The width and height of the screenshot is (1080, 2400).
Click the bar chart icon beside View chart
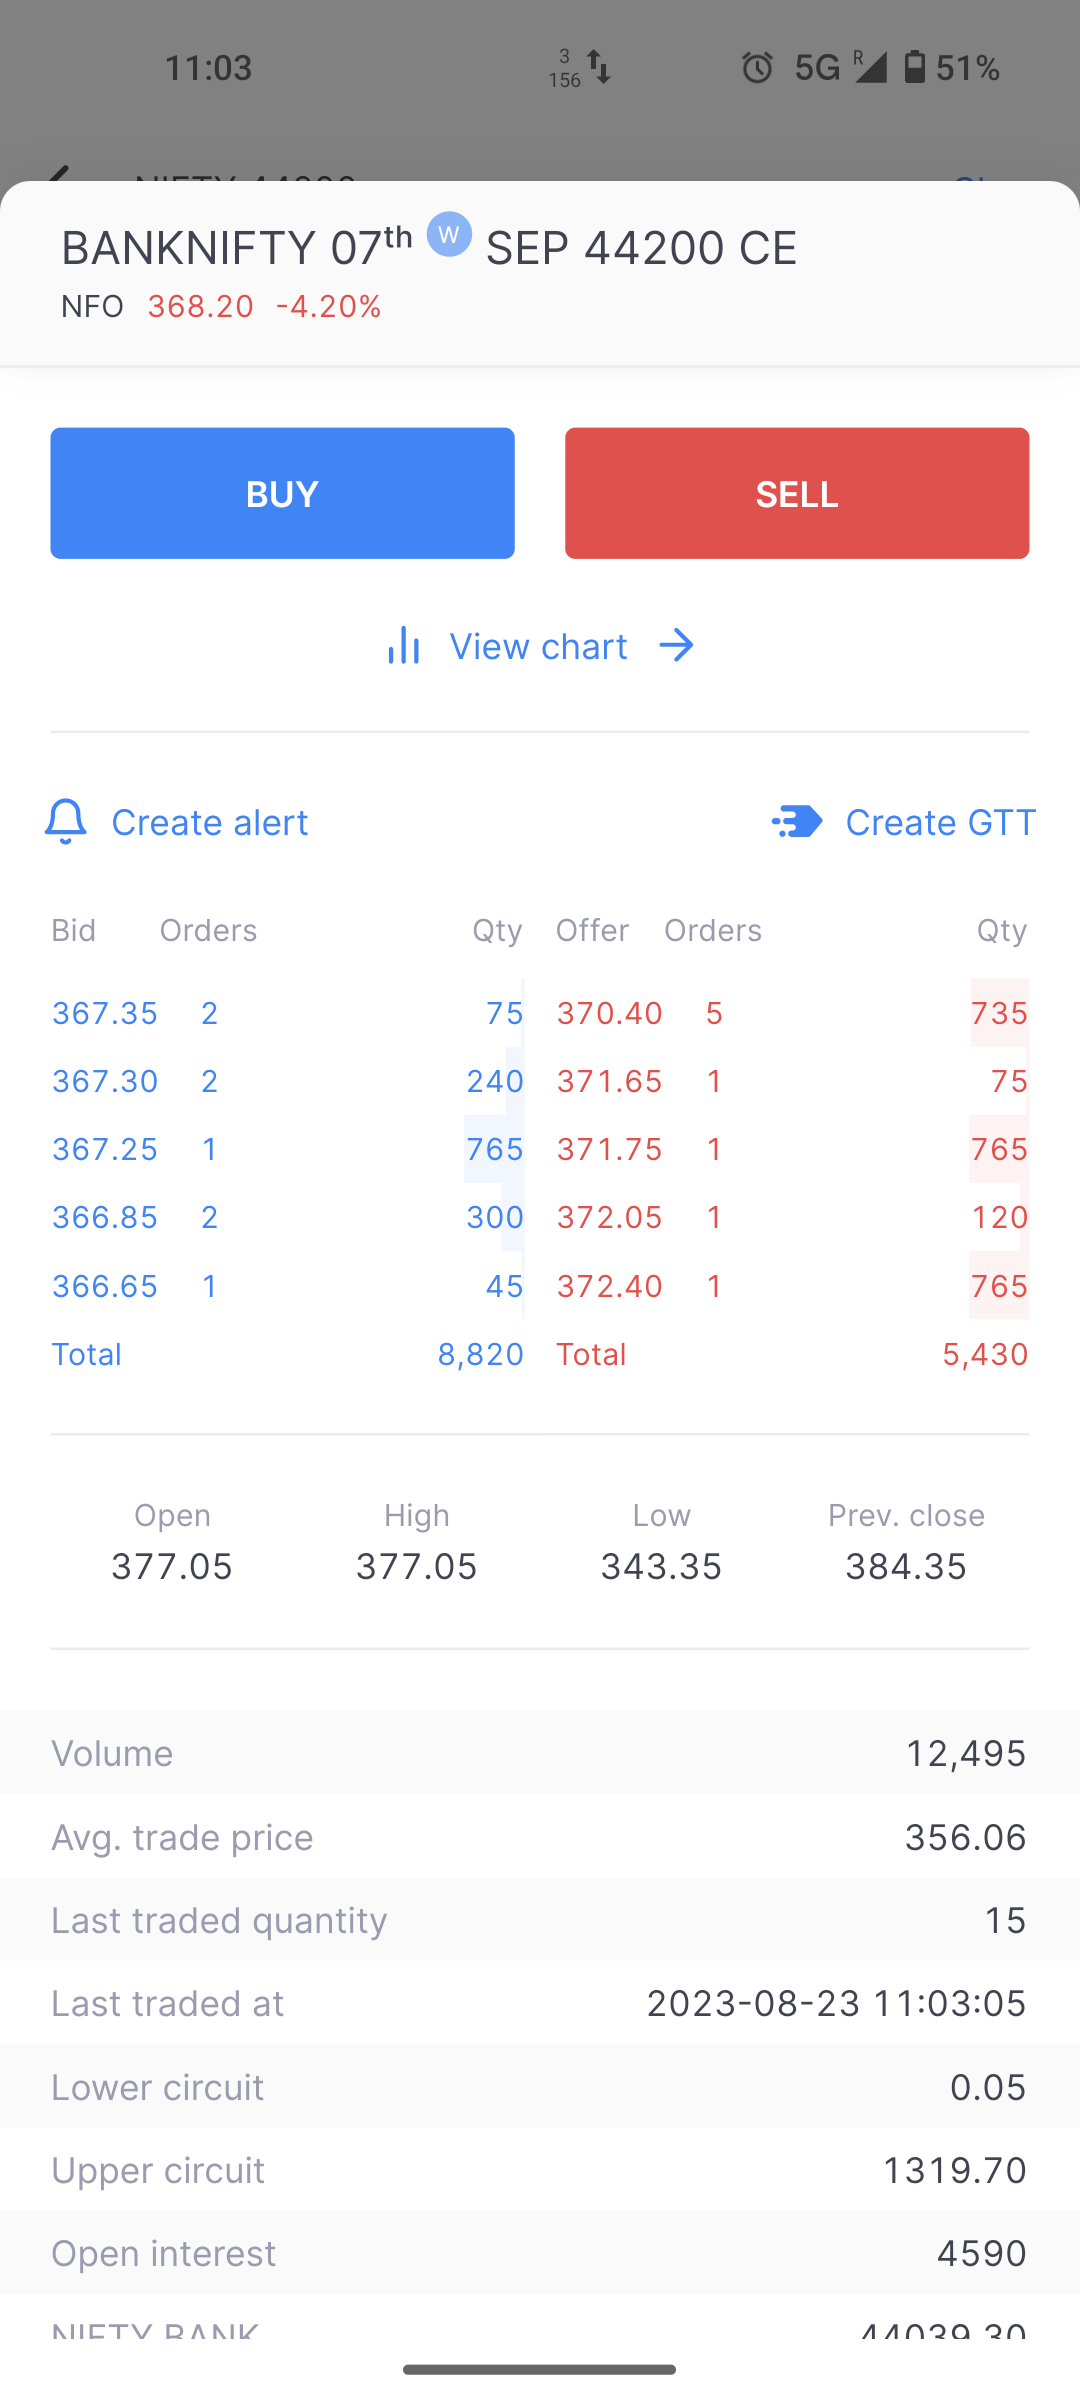click(x=404, y=646)
